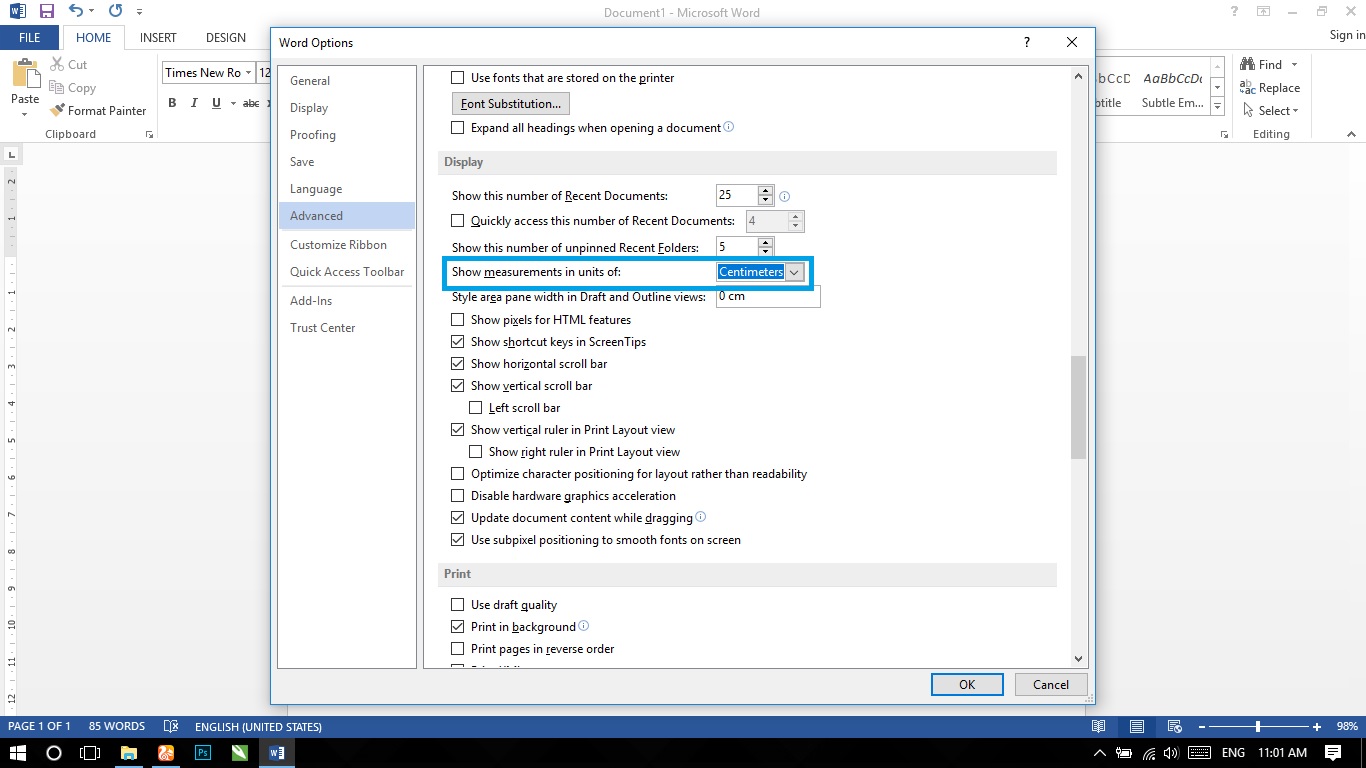Click Style area pane width field
This screenshot has width=1366, height=768.
click(768, 297)
